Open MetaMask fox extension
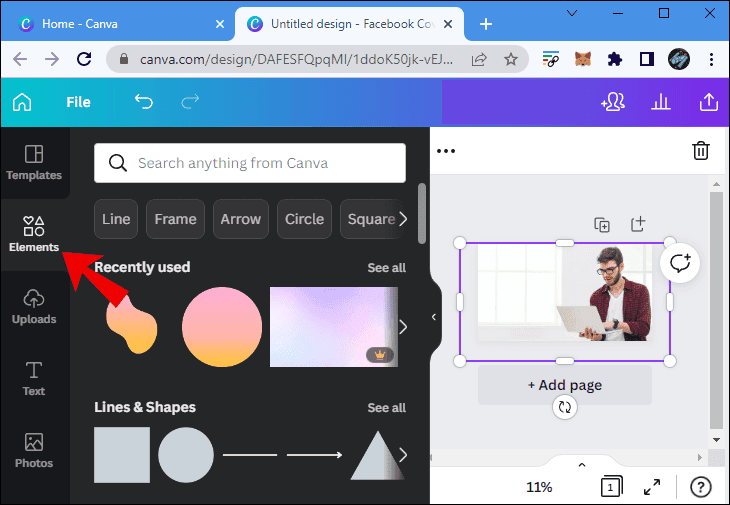The height and width of the screenshot is (505, 730). pos(583,59)
